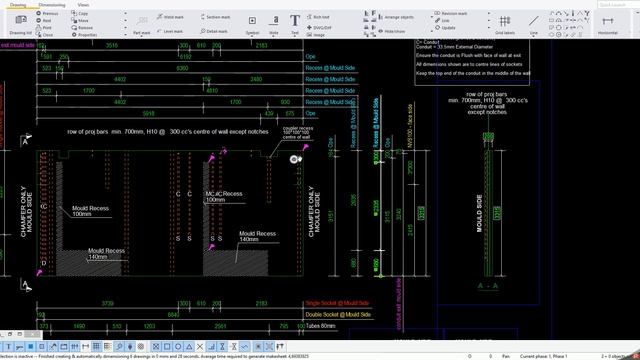Open the Hide/show command
The height and width of the screenshot is (360, 640).
click(x=391, y=31)
